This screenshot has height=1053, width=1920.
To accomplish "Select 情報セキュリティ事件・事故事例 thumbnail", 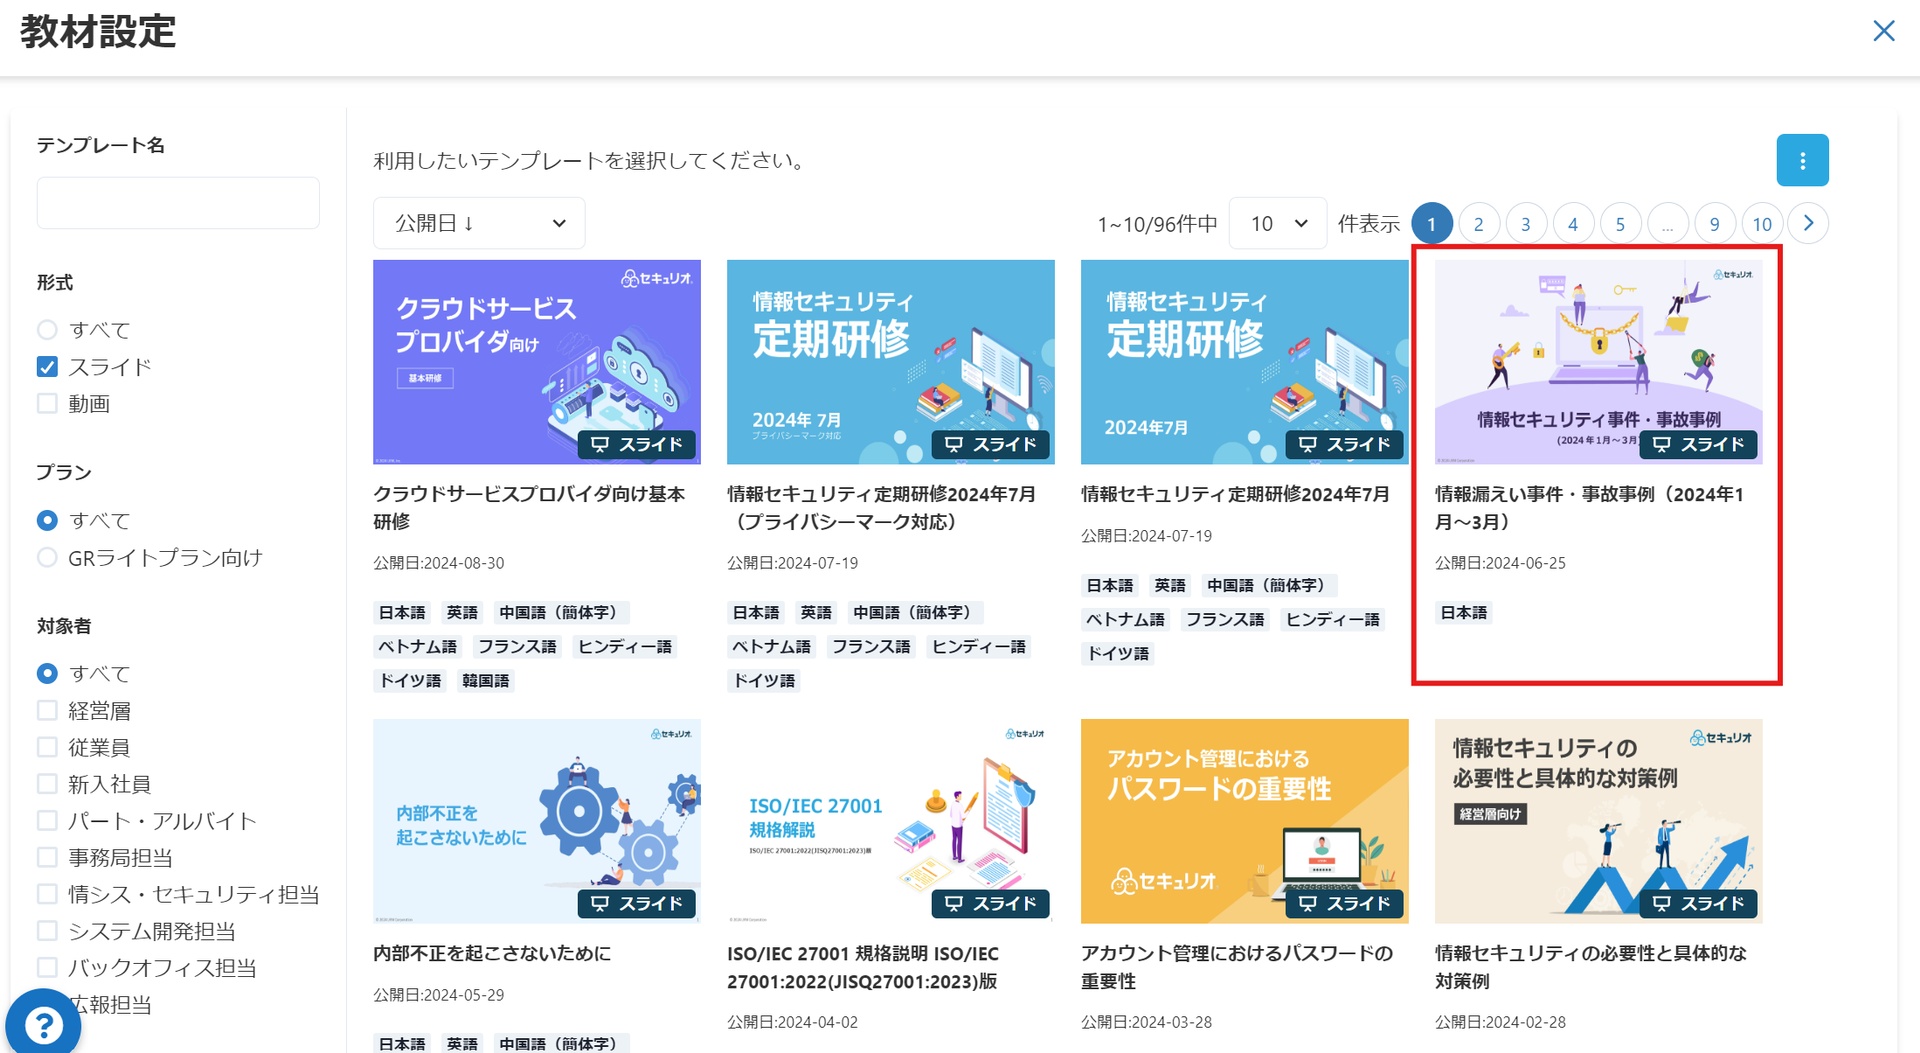I will [x=1599, y=362].
